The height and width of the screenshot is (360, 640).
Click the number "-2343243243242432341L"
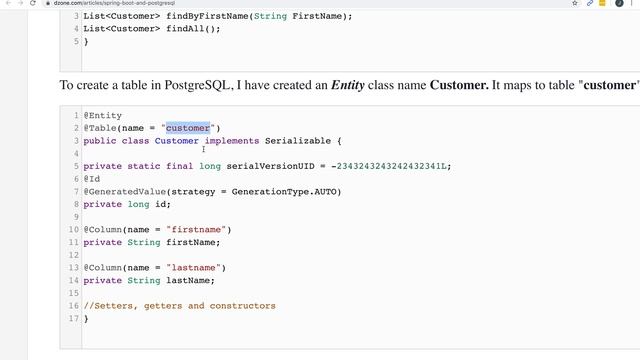(x=389, y=166)
